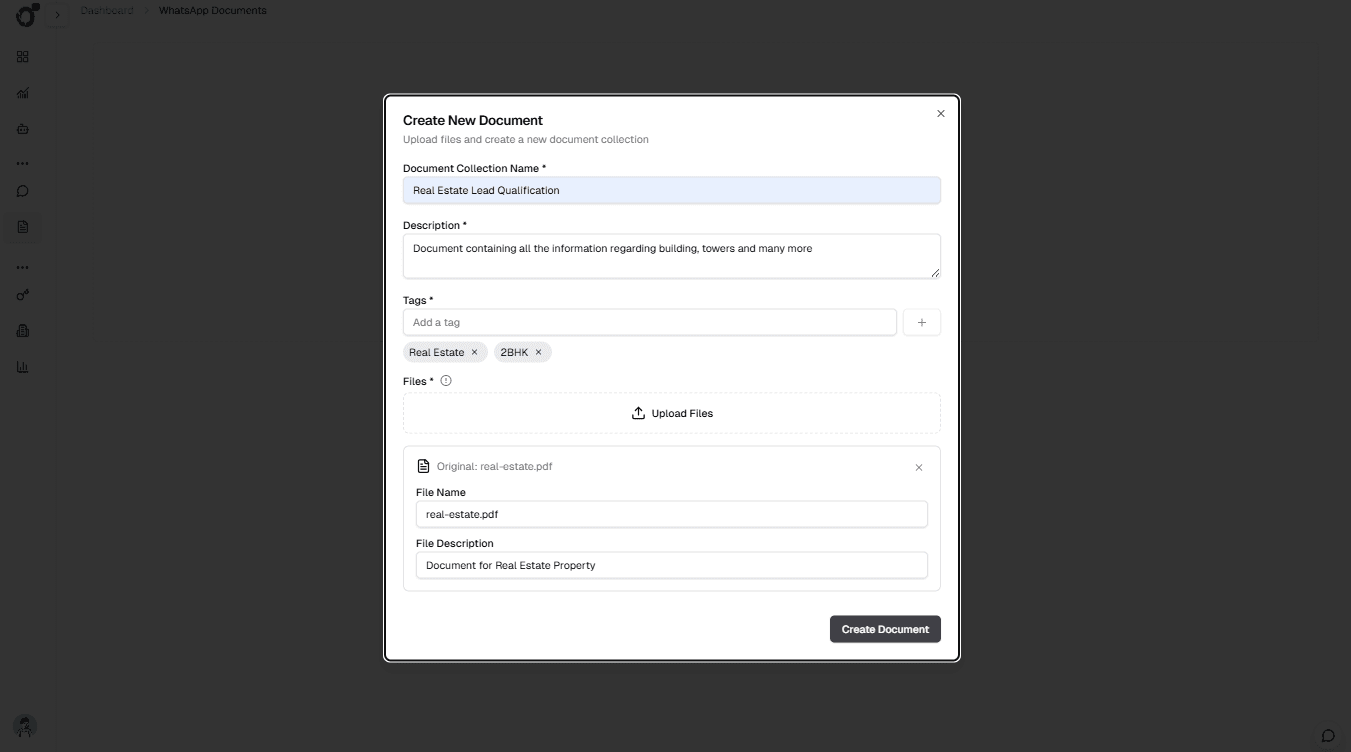Screen dimensions: 1351x752
Task: Open the lower ellipsis menu in the sidebar
Action: [22, 266]
